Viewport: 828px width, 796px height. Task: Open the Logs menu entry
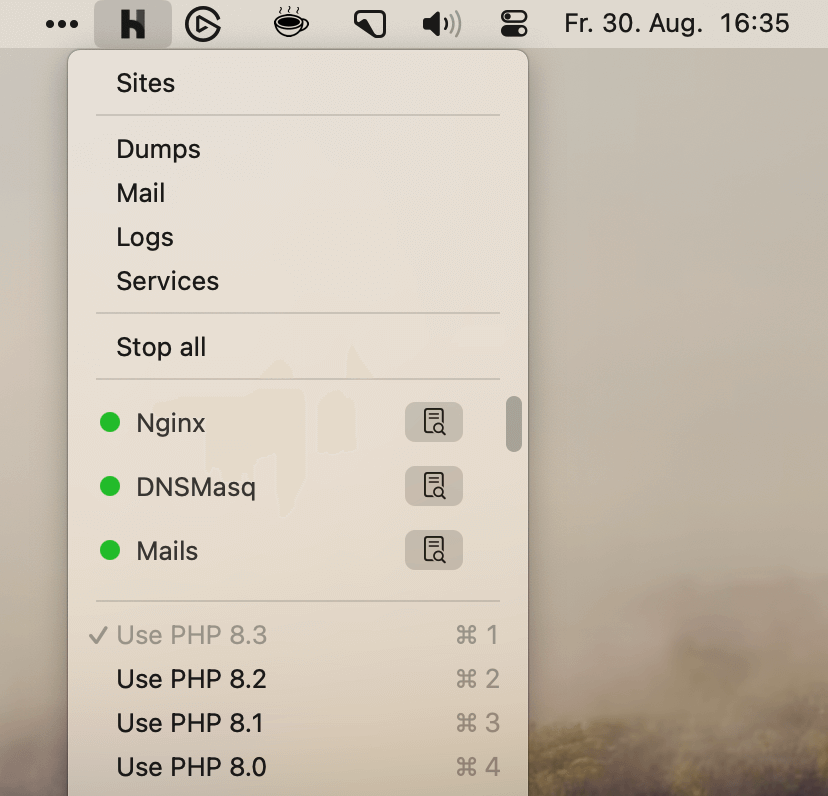298,237
